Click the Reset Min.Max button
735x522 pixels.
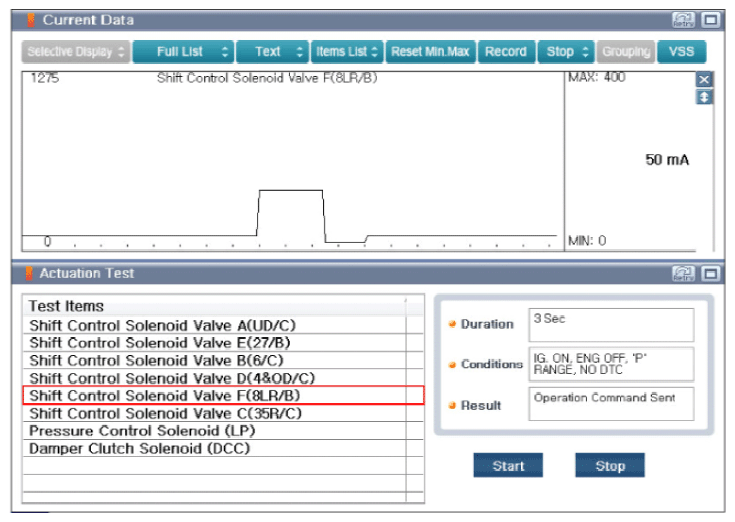pos(430,52)
